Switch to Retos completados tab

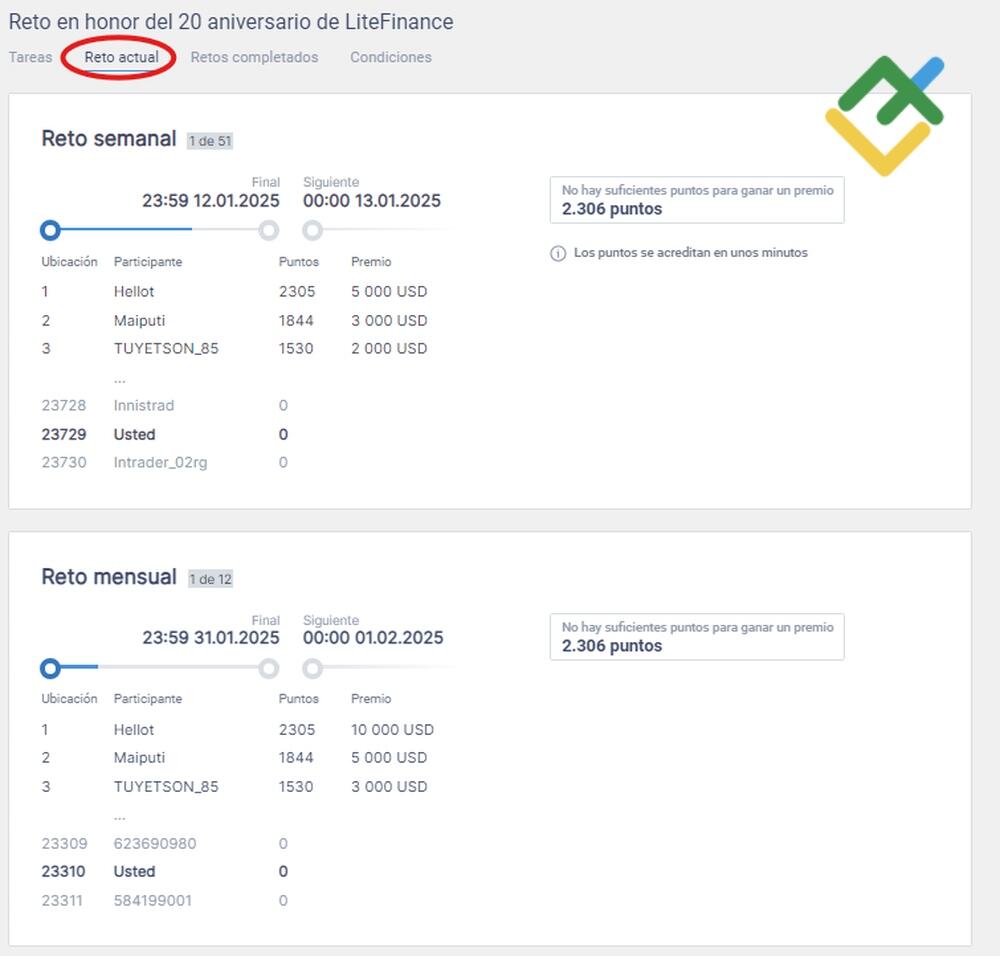[x=254, y=57]
